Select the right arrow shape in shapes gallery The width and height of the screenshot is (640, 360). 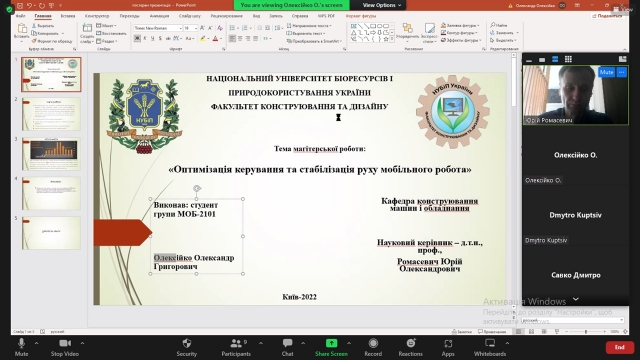tap(373, 33)
